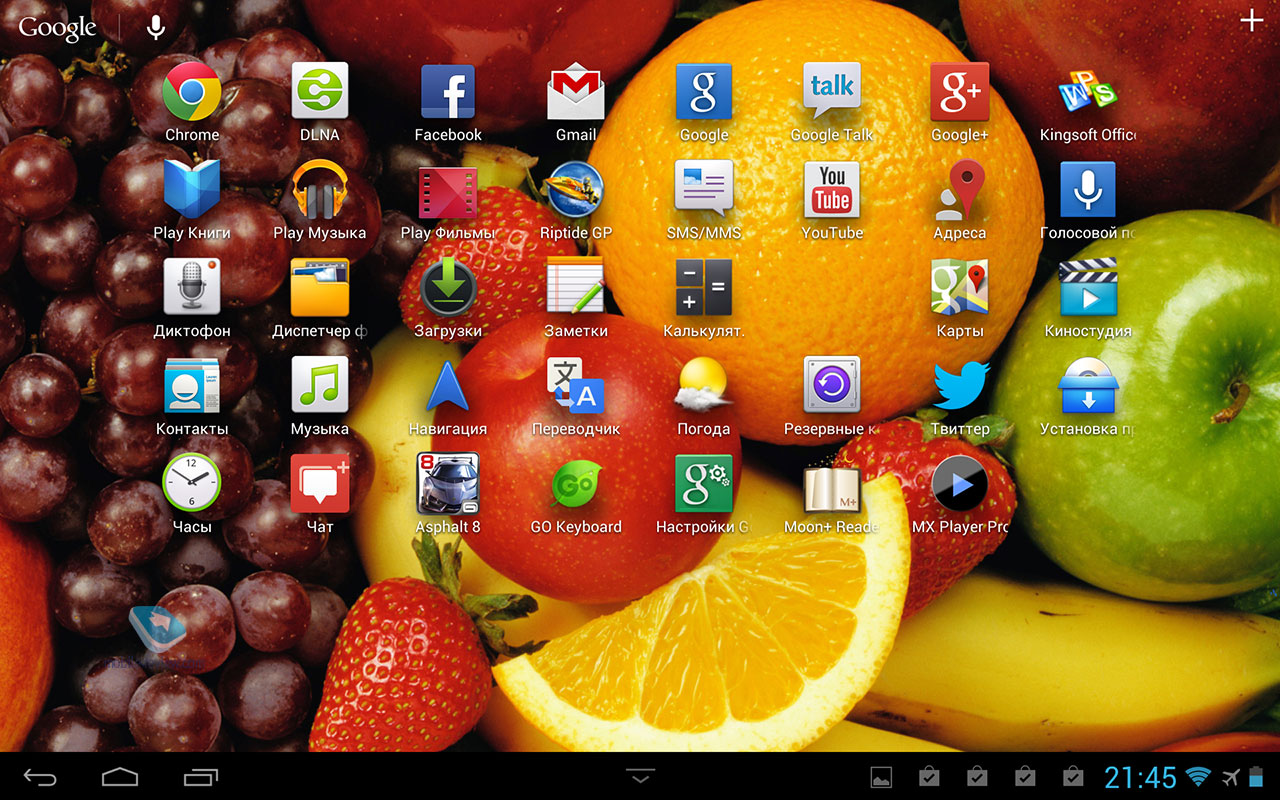1280x800 pixels.
Task: Launch the Киностудия movie studio app
Action: tap(1088, 288)
